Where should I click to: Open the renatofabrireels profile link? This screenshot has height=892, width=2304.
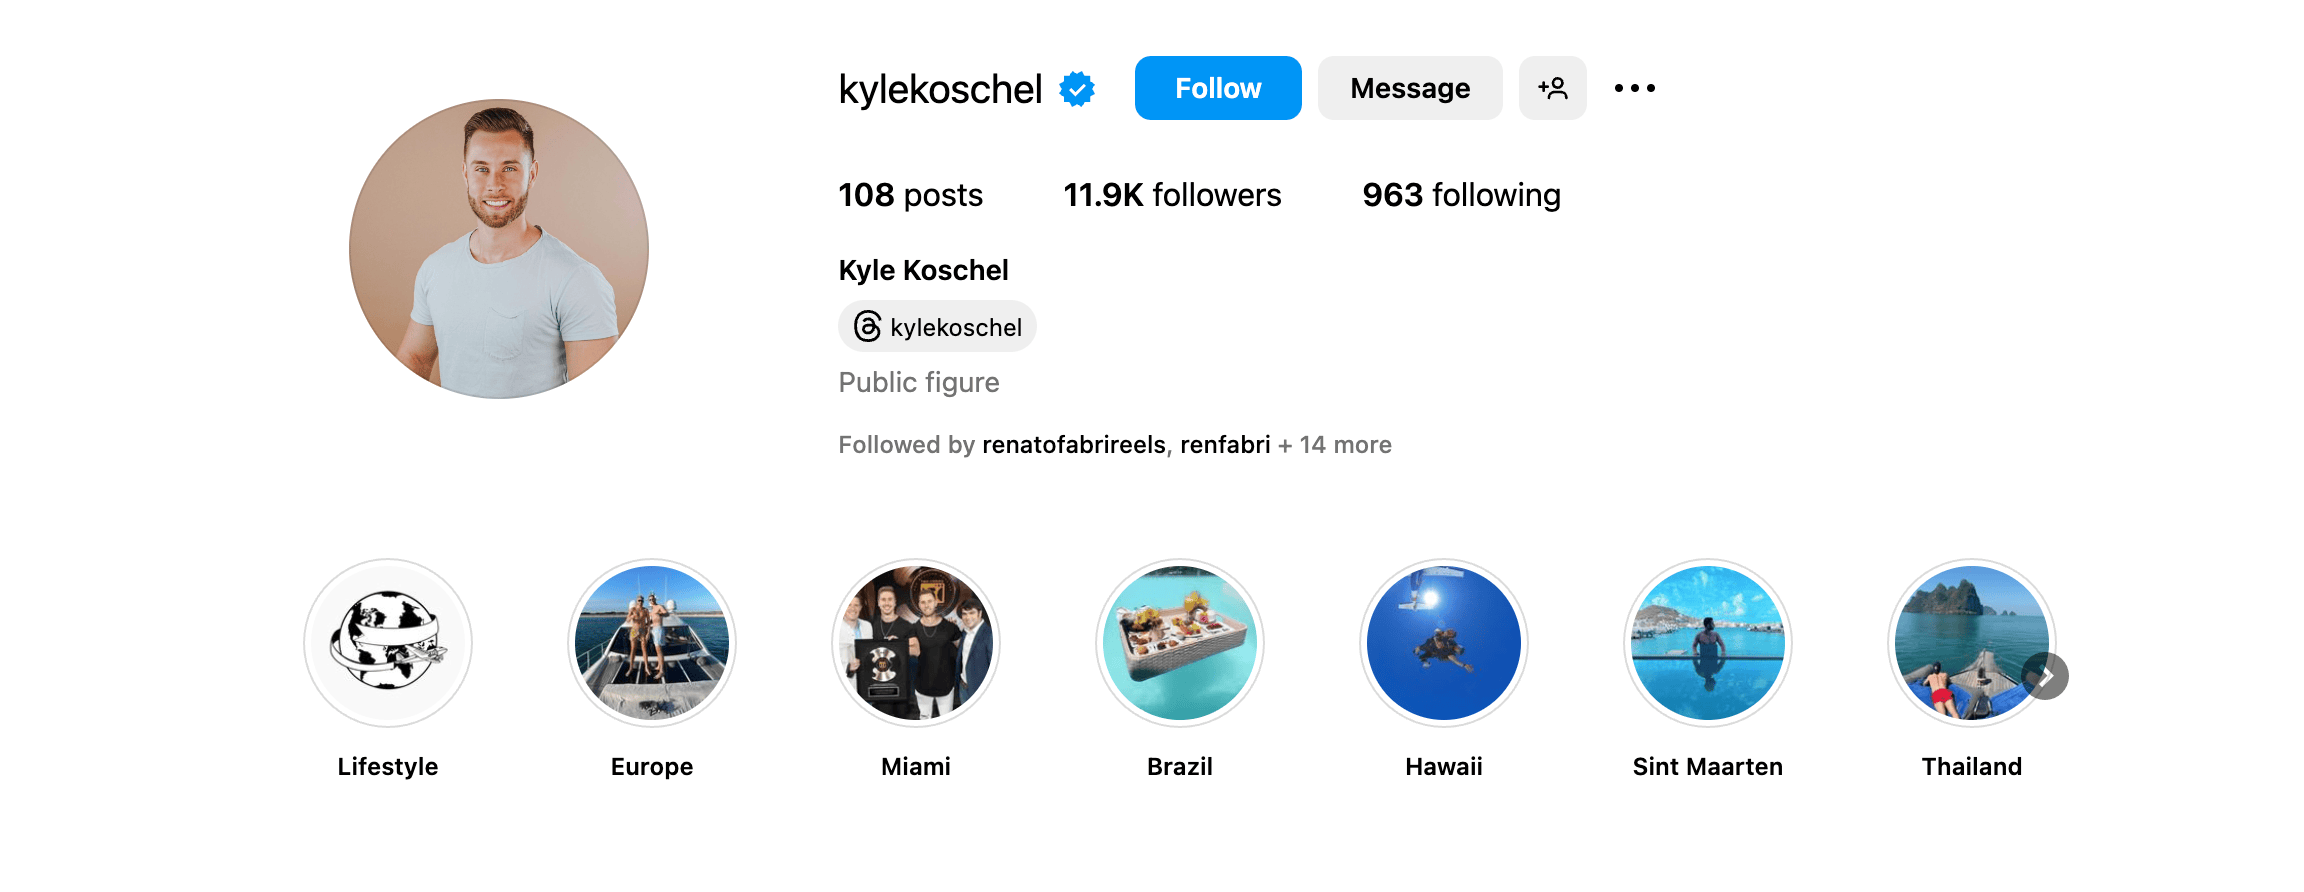[1073, 445]
